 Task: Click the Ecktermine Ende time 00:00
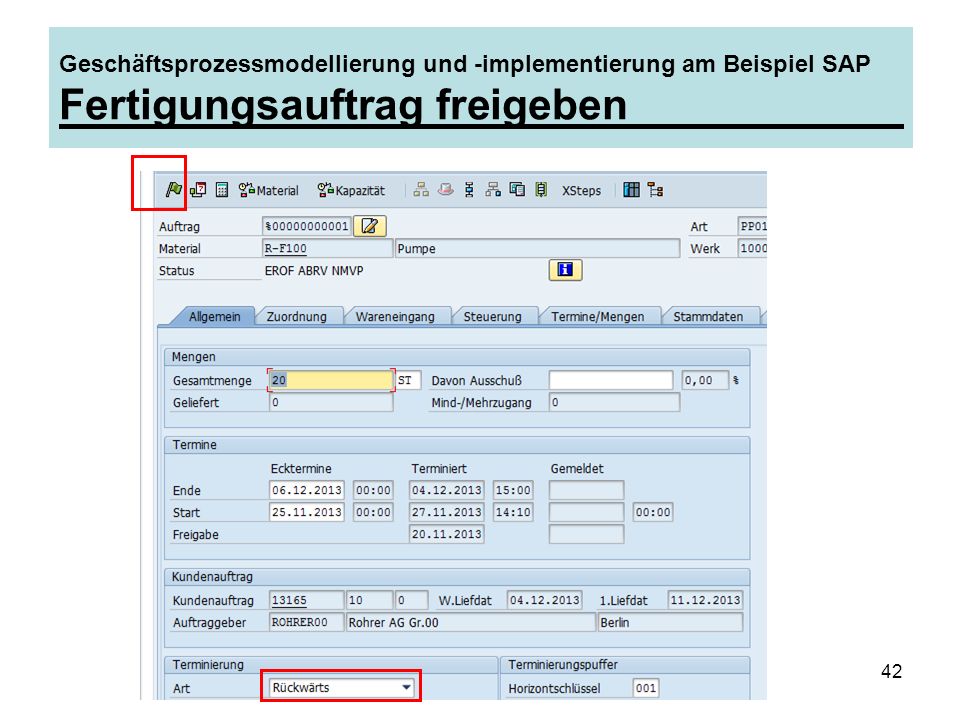coord(373,490)
